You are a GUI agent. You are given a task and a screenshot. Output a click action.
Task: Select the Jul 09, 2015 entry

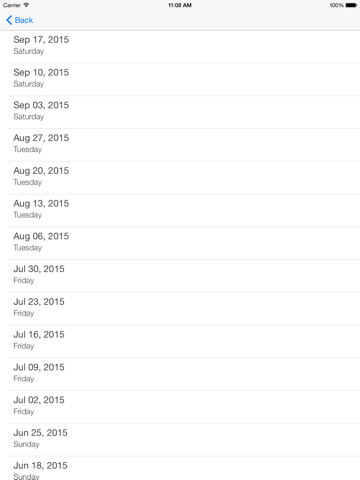(x=180, y=374)
